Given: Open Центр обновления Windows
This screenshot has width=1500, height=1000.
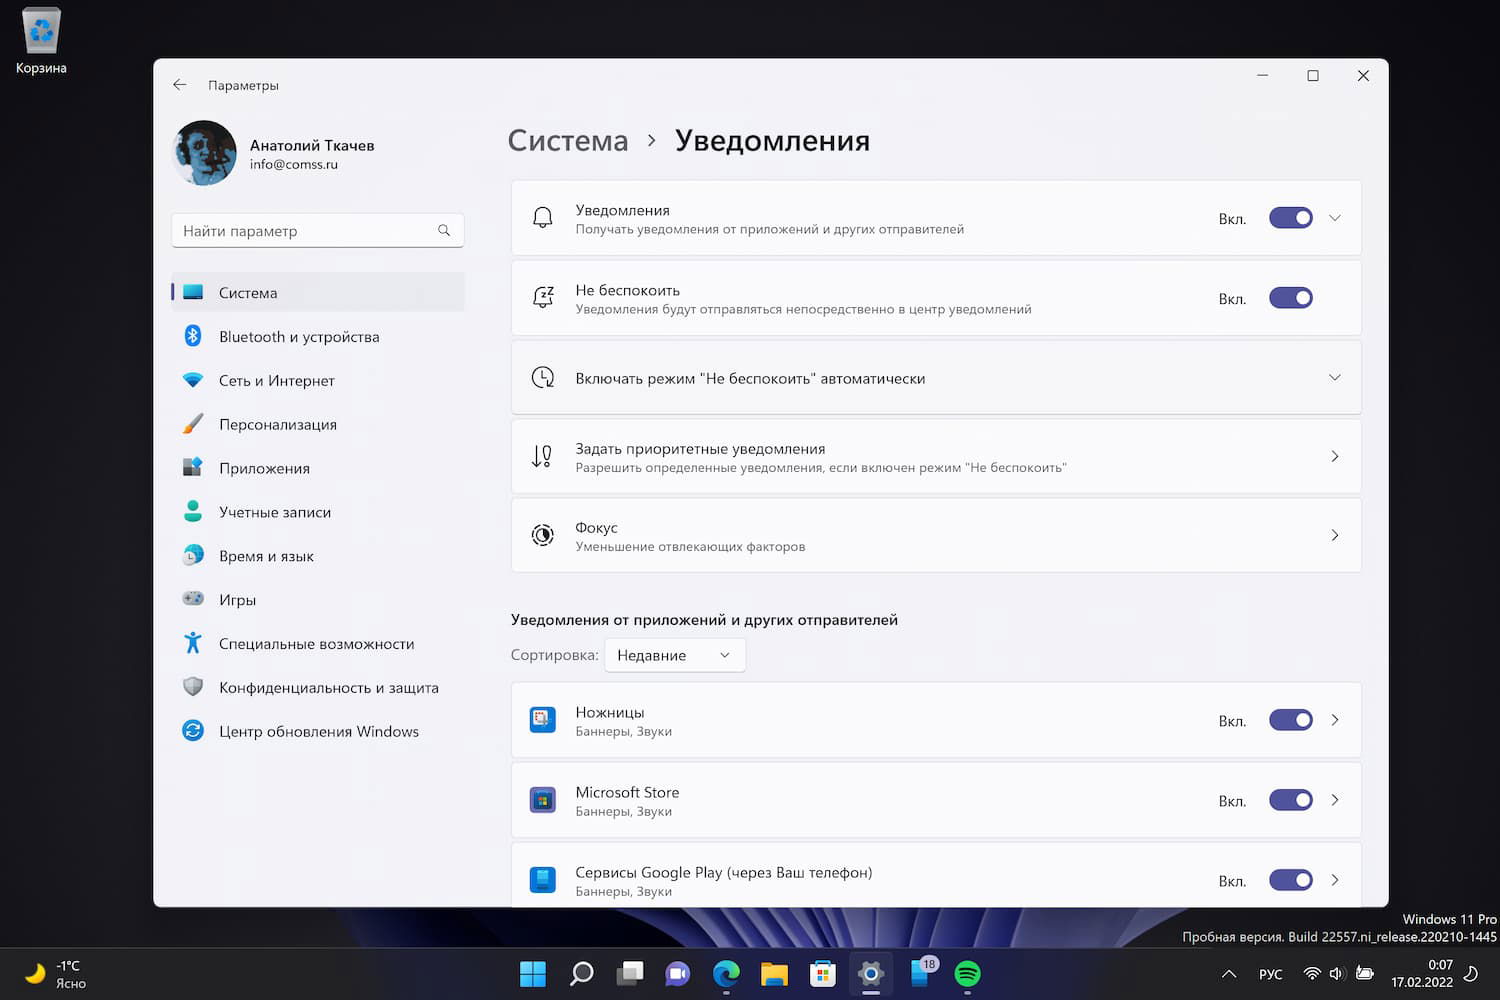Looking at the screenshot, I should point(318,731).
